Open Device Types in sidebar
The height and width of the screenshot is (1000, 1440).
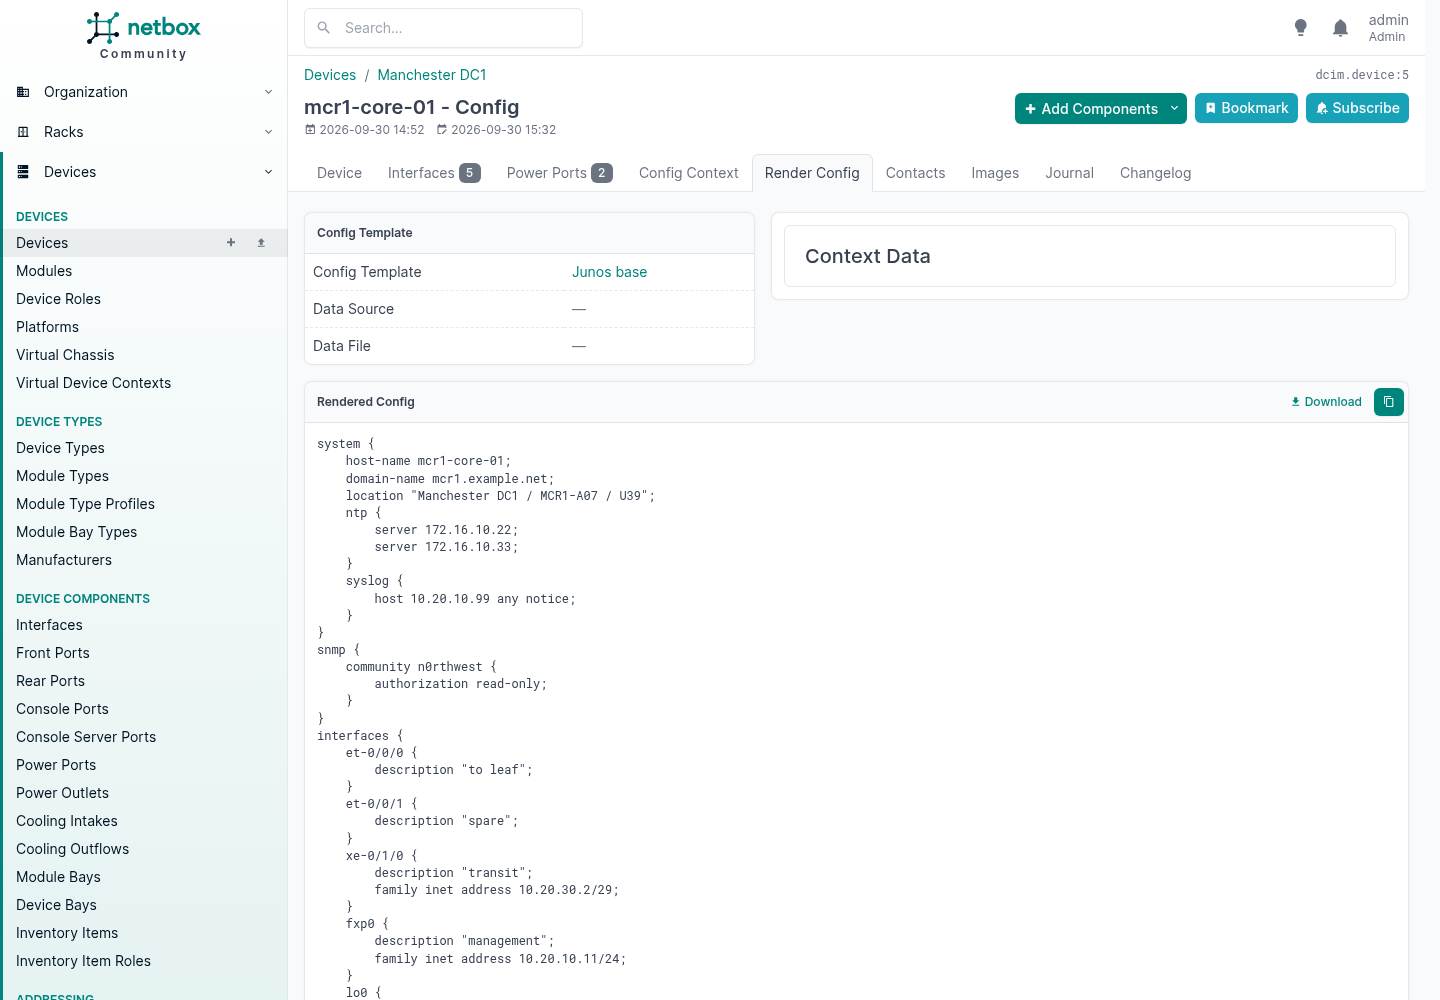pyautogui.click(x=60, y=448)
